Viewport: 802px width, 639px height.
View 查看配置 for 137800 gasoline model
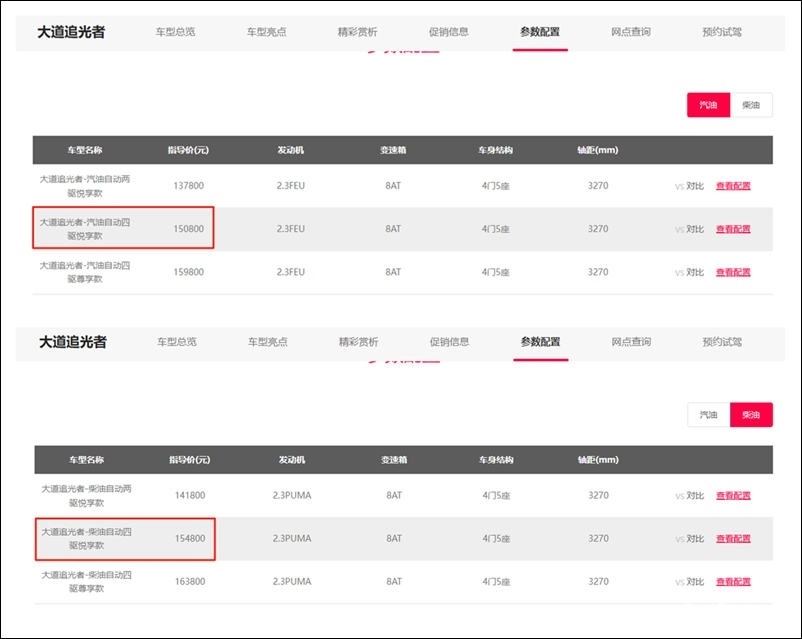click(733, 186)
